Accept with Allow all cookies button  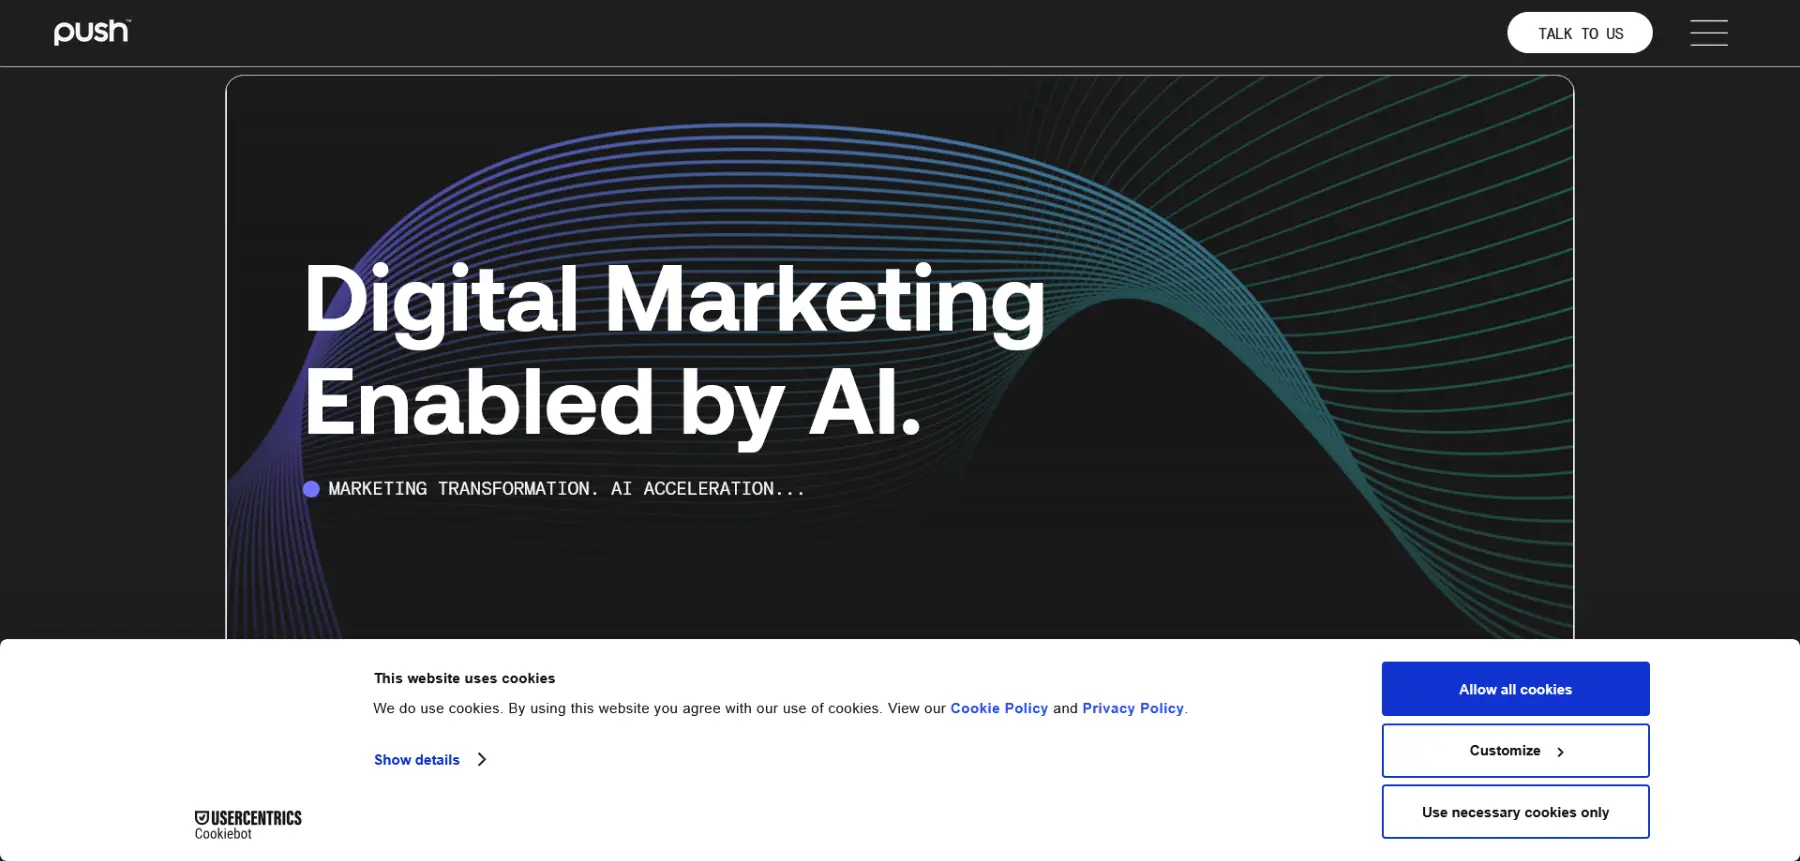click(1515, 689)
